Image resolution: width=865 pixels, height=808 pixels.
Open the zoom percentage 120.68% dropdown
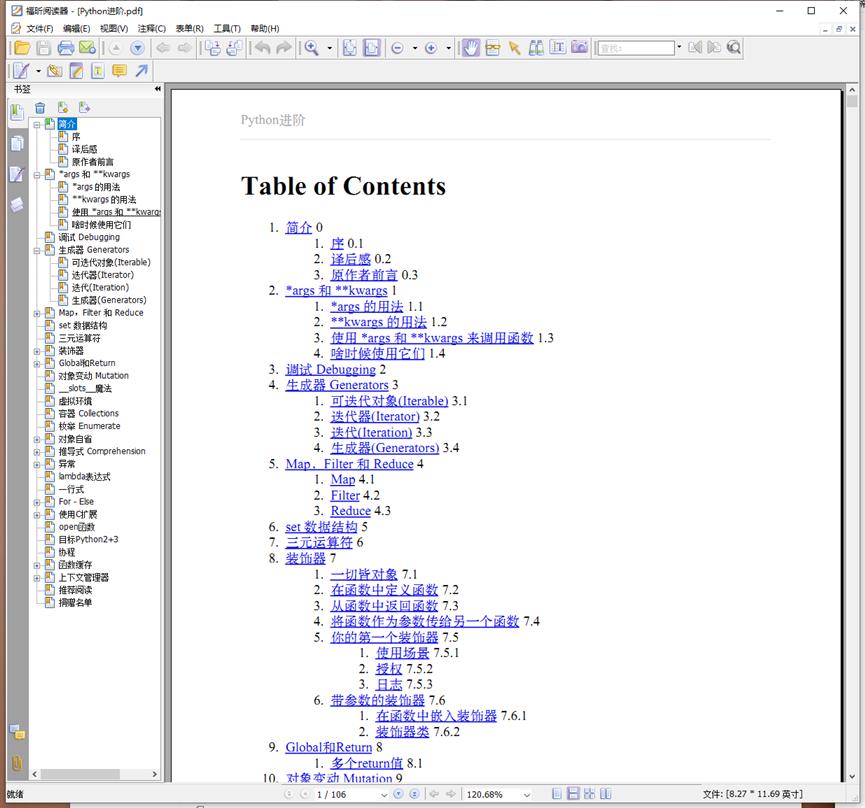(527, 795)
